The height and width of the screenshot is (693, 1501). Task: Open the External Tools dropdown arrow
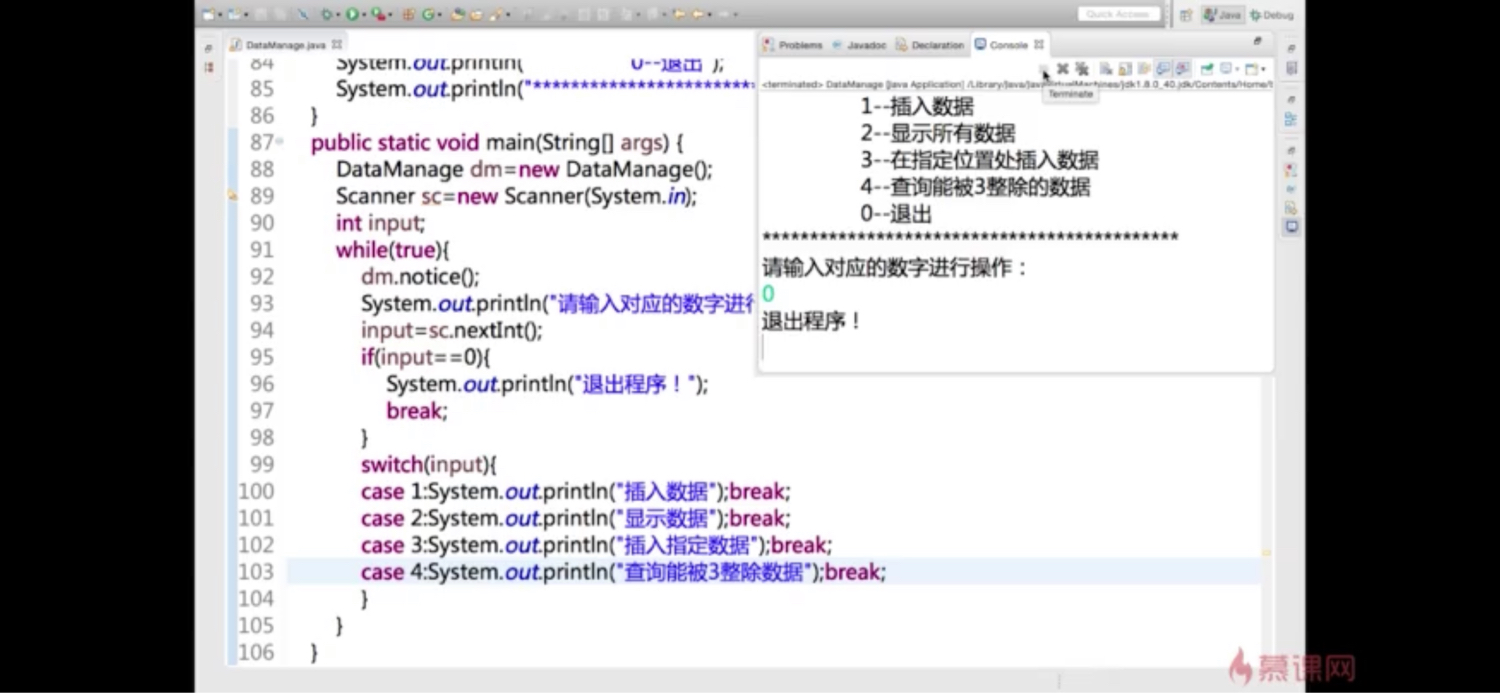390,15
